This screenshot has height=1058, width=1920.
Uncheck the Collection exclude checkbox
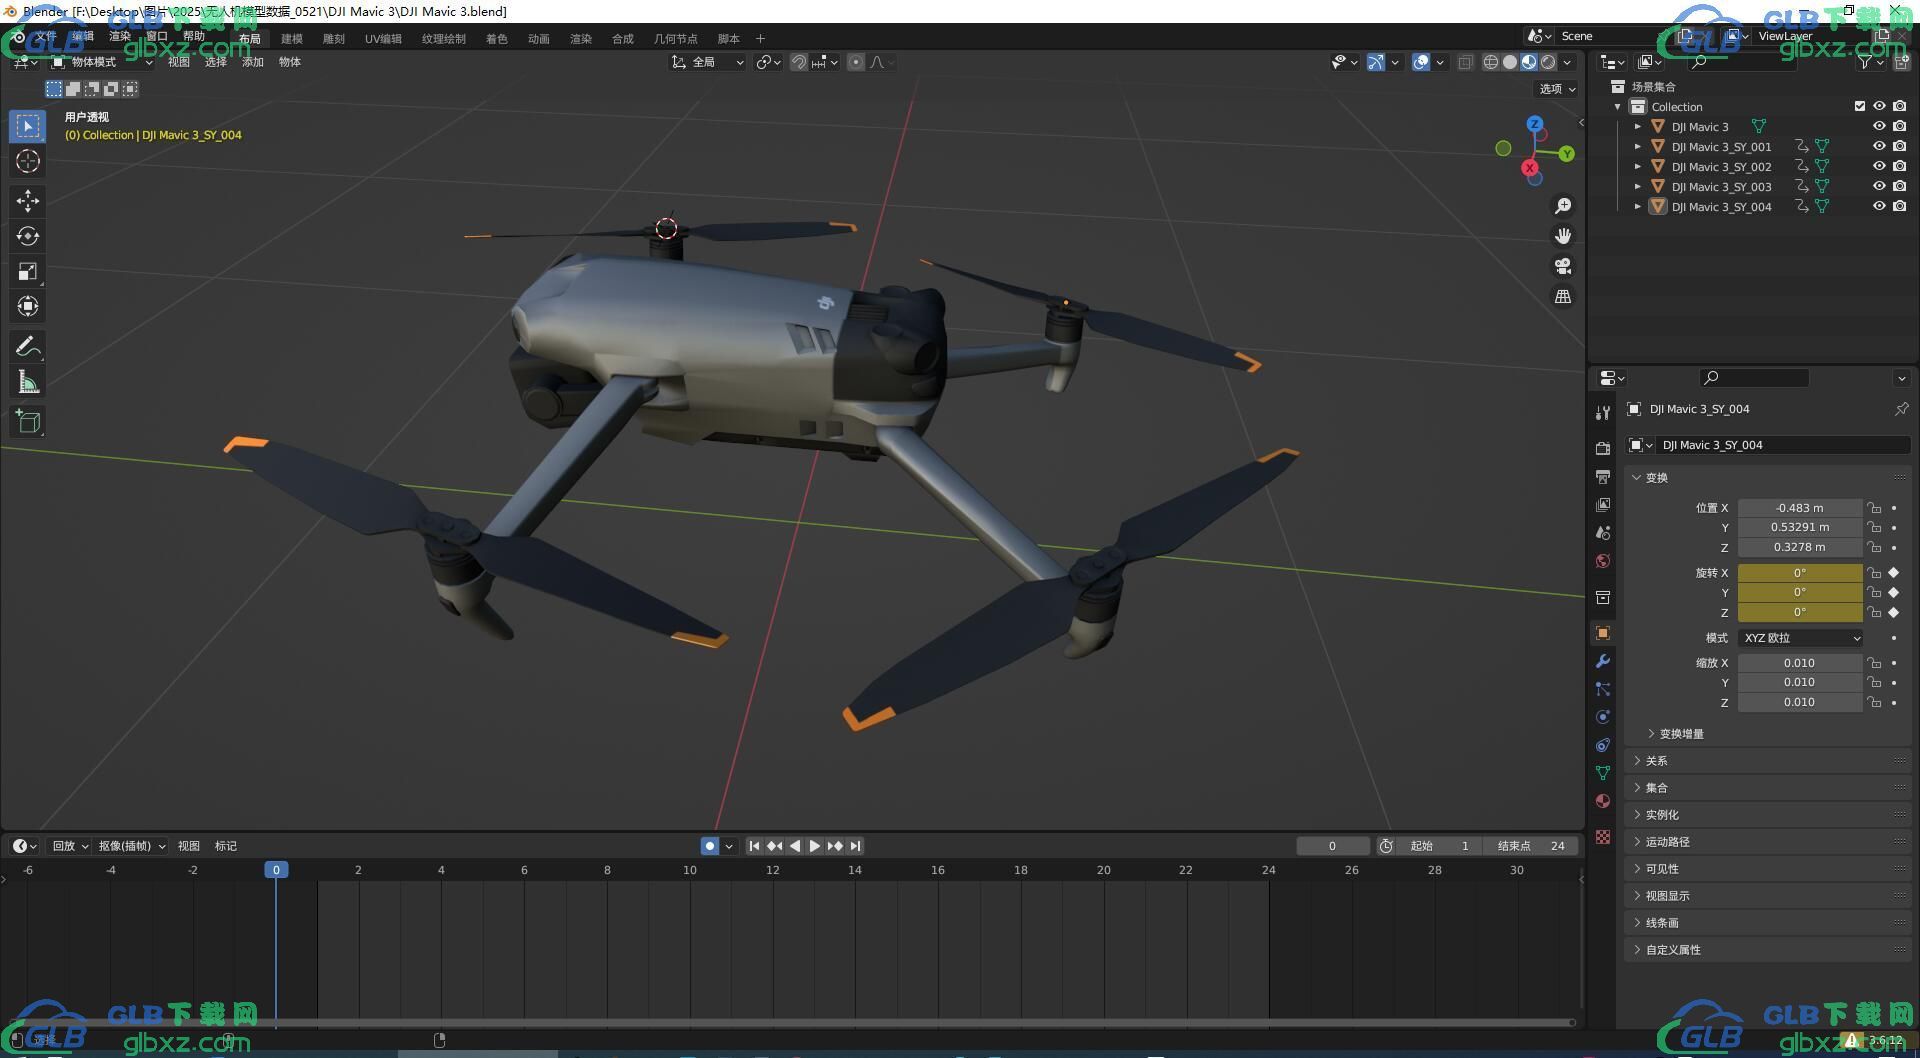point(1860,106)
